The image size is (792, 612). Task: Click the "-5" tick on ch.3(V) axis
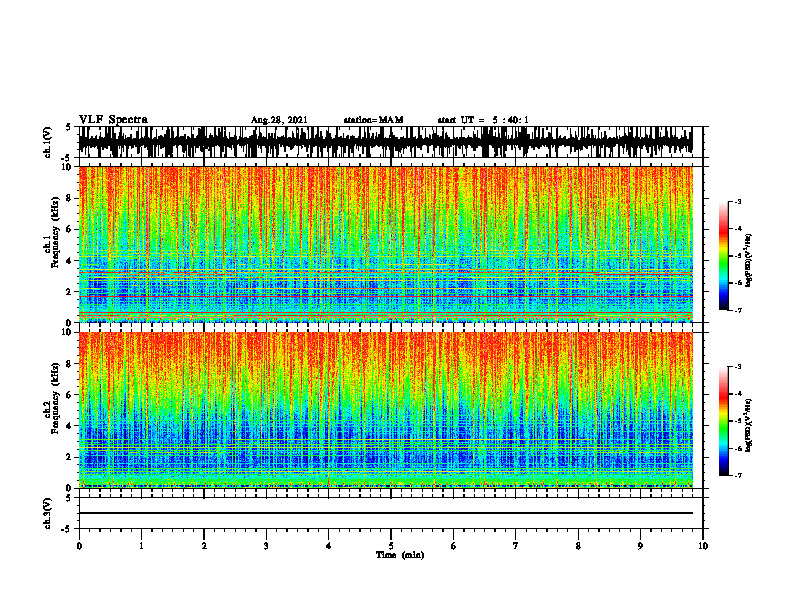point(67,529)
